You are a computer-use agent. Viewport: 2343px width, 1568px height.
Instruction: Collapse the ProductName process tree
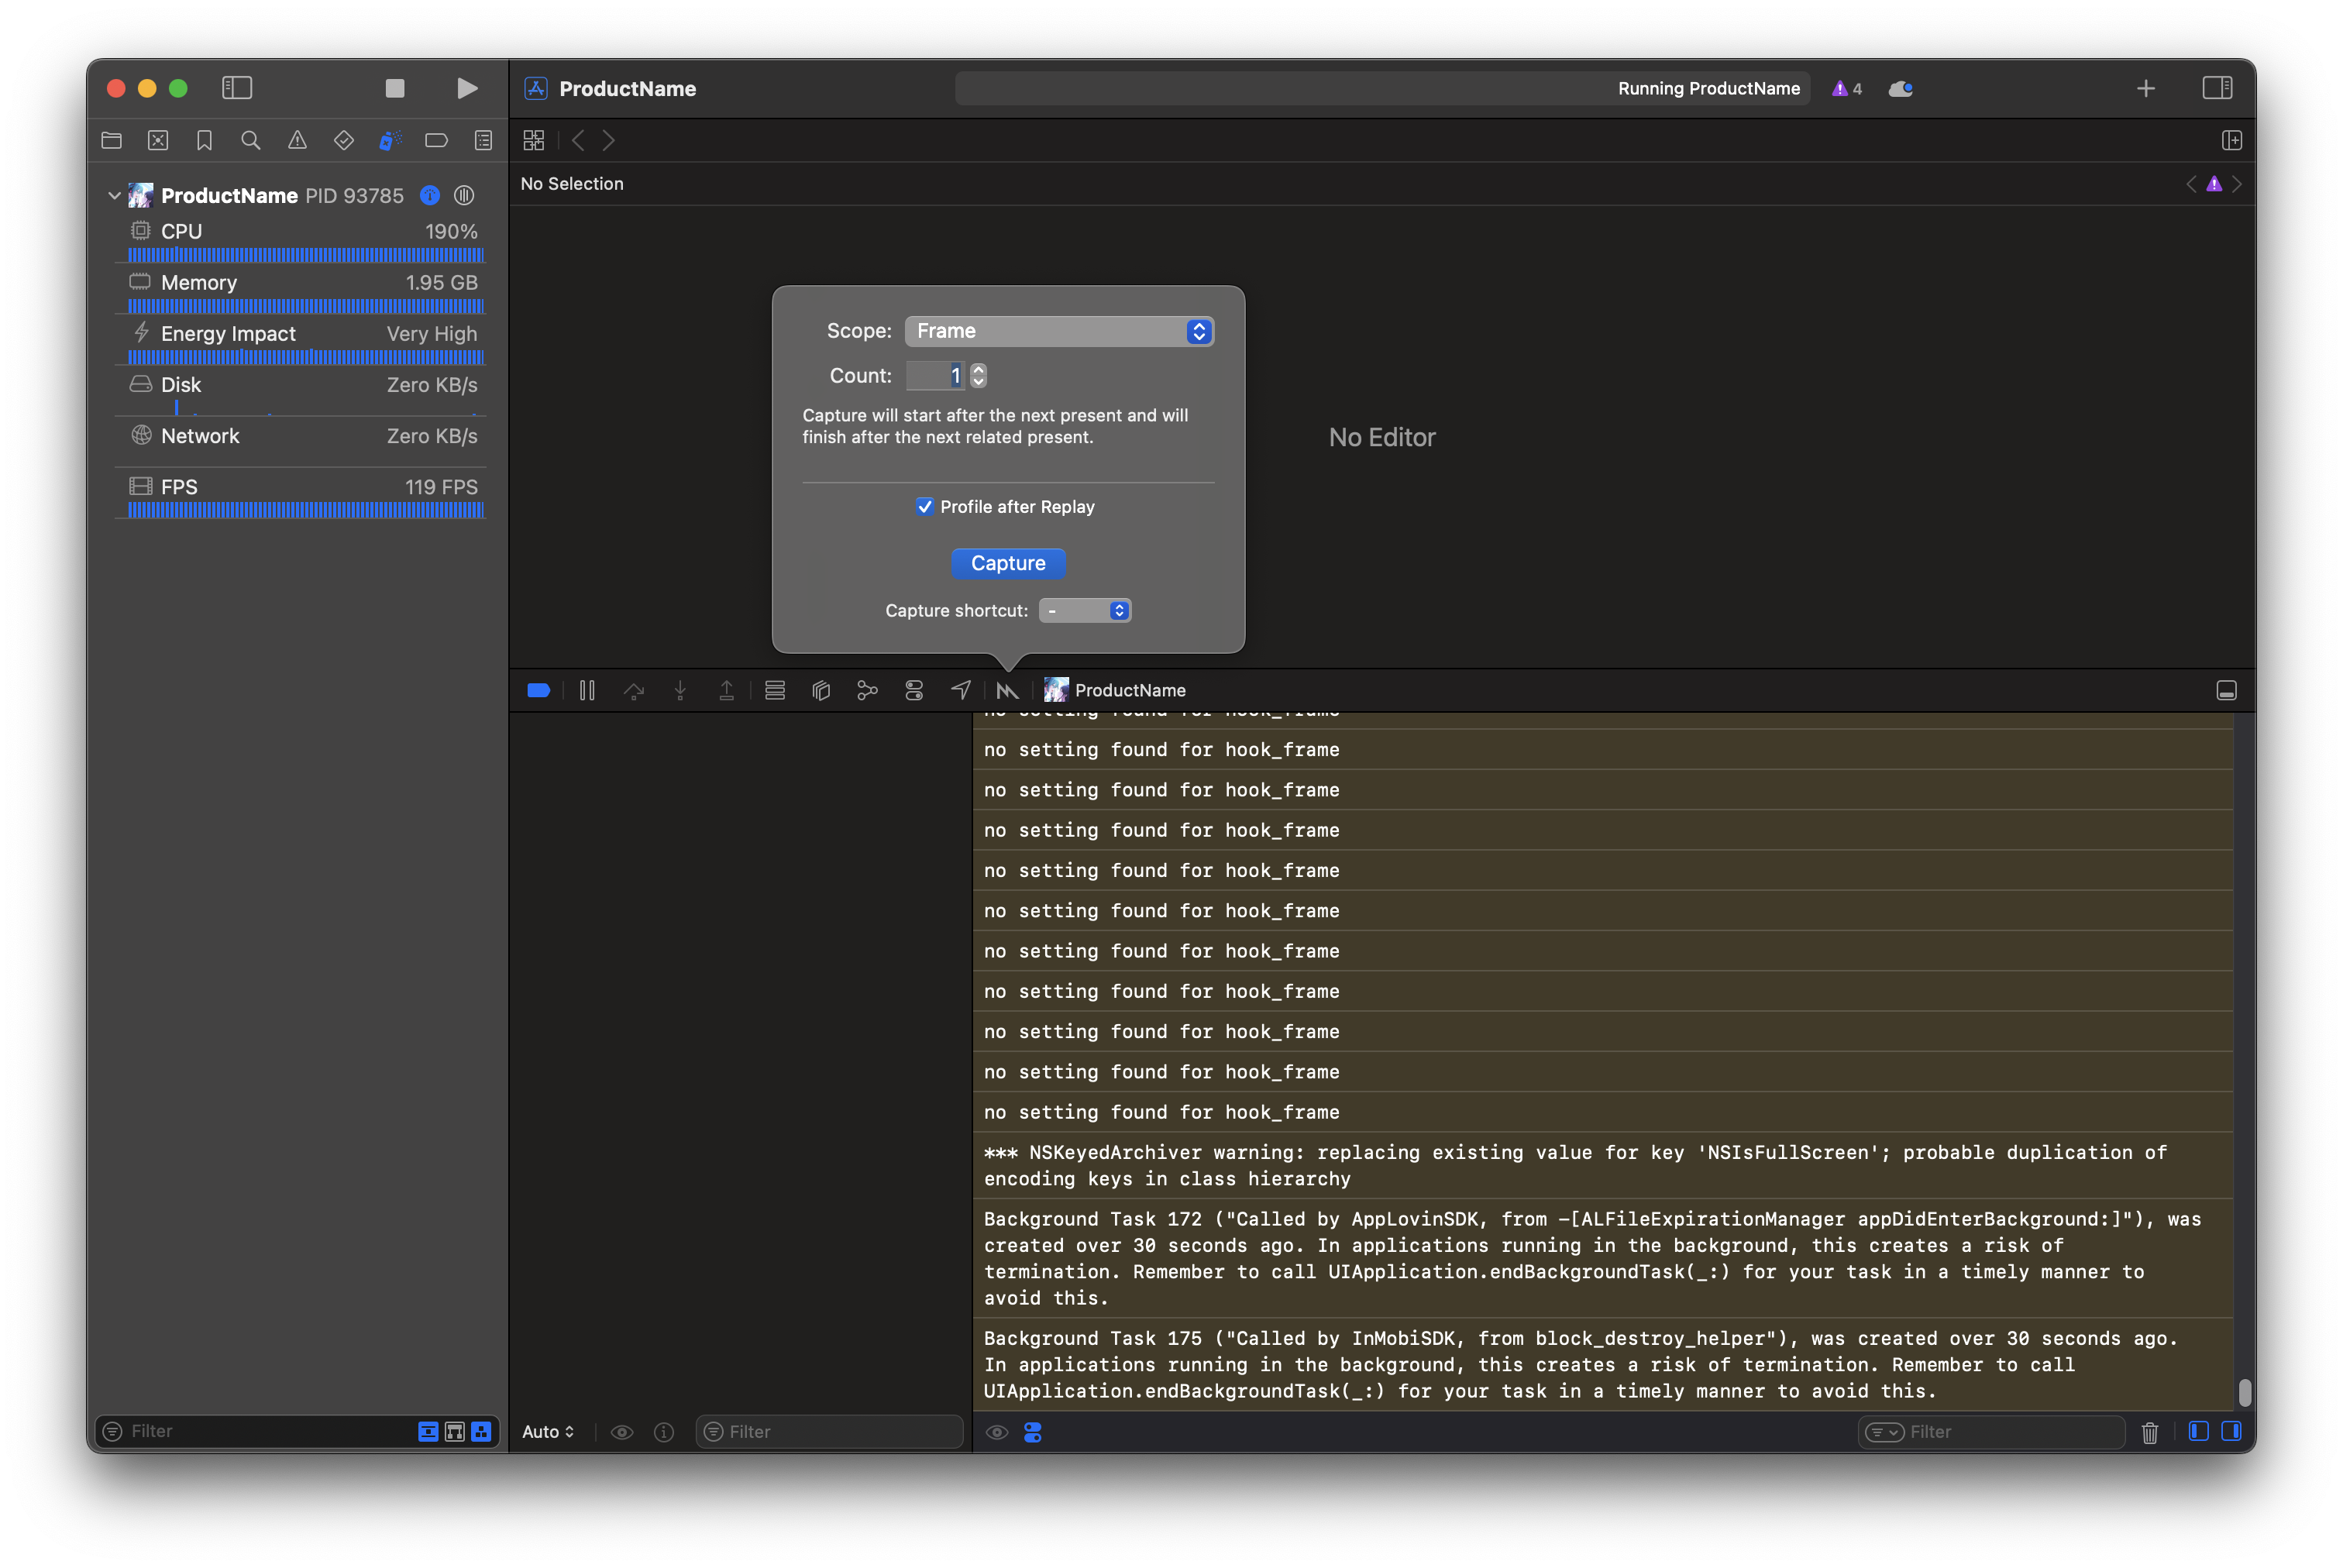point(114,196)
